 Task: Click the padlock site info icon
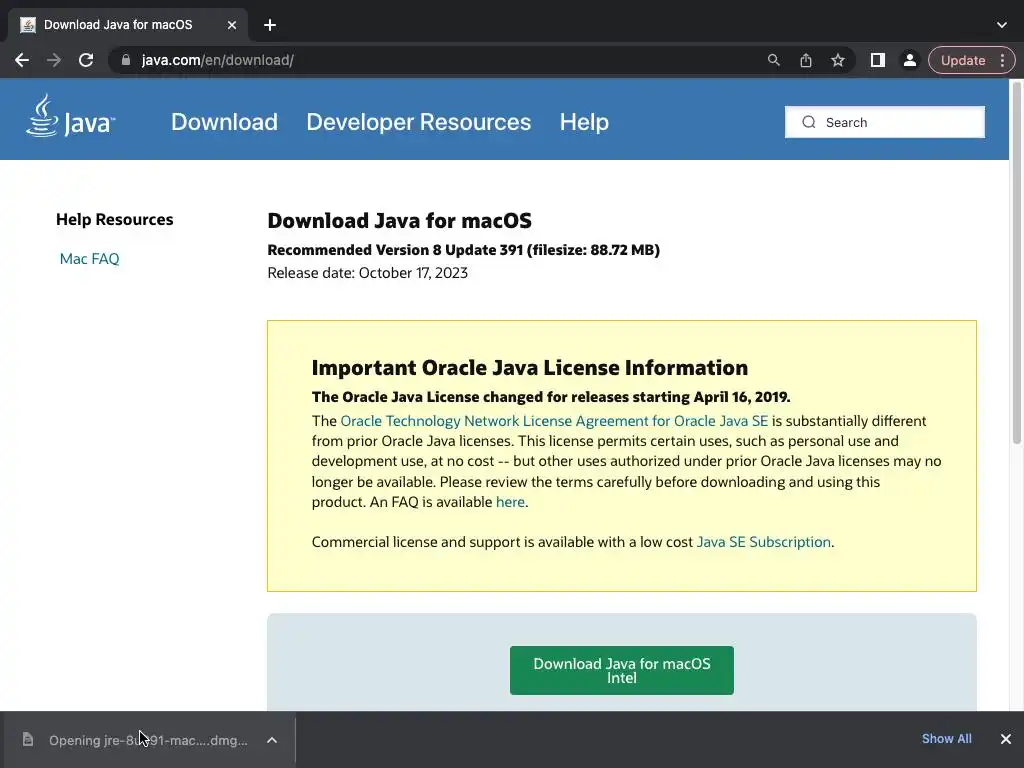[125, 60]
